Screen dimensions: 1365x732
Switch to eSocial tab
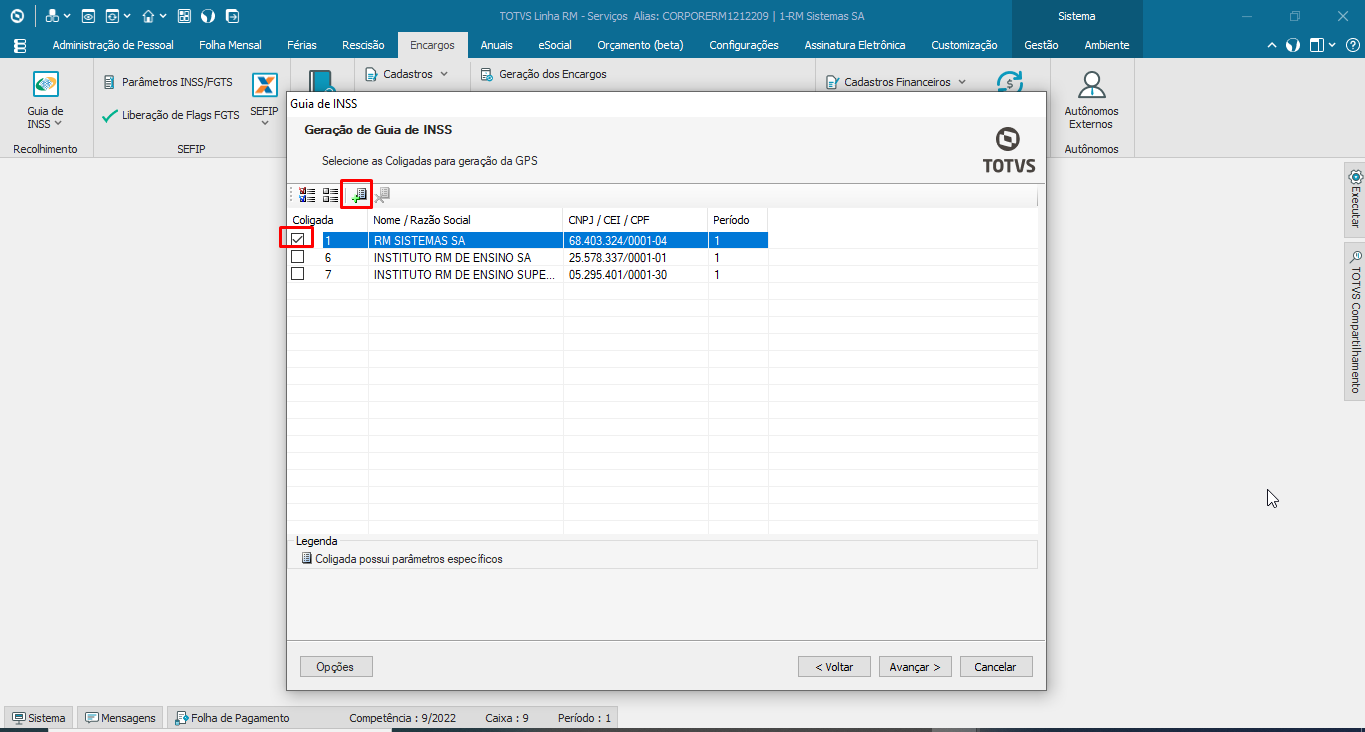[555, 45]
